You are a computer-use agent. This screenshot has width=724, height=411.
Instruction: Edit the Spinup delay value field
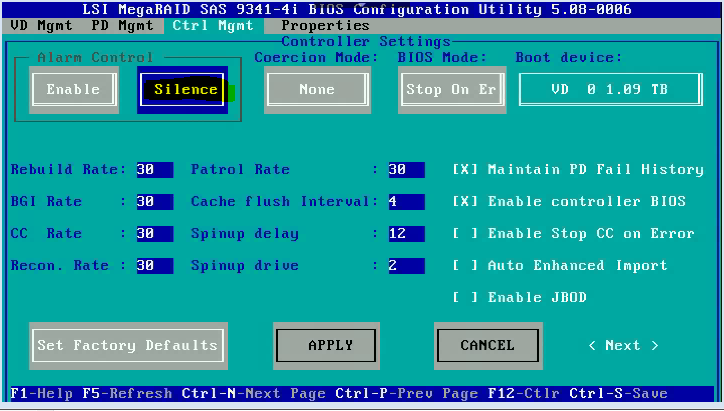click(x=407, y=234)
